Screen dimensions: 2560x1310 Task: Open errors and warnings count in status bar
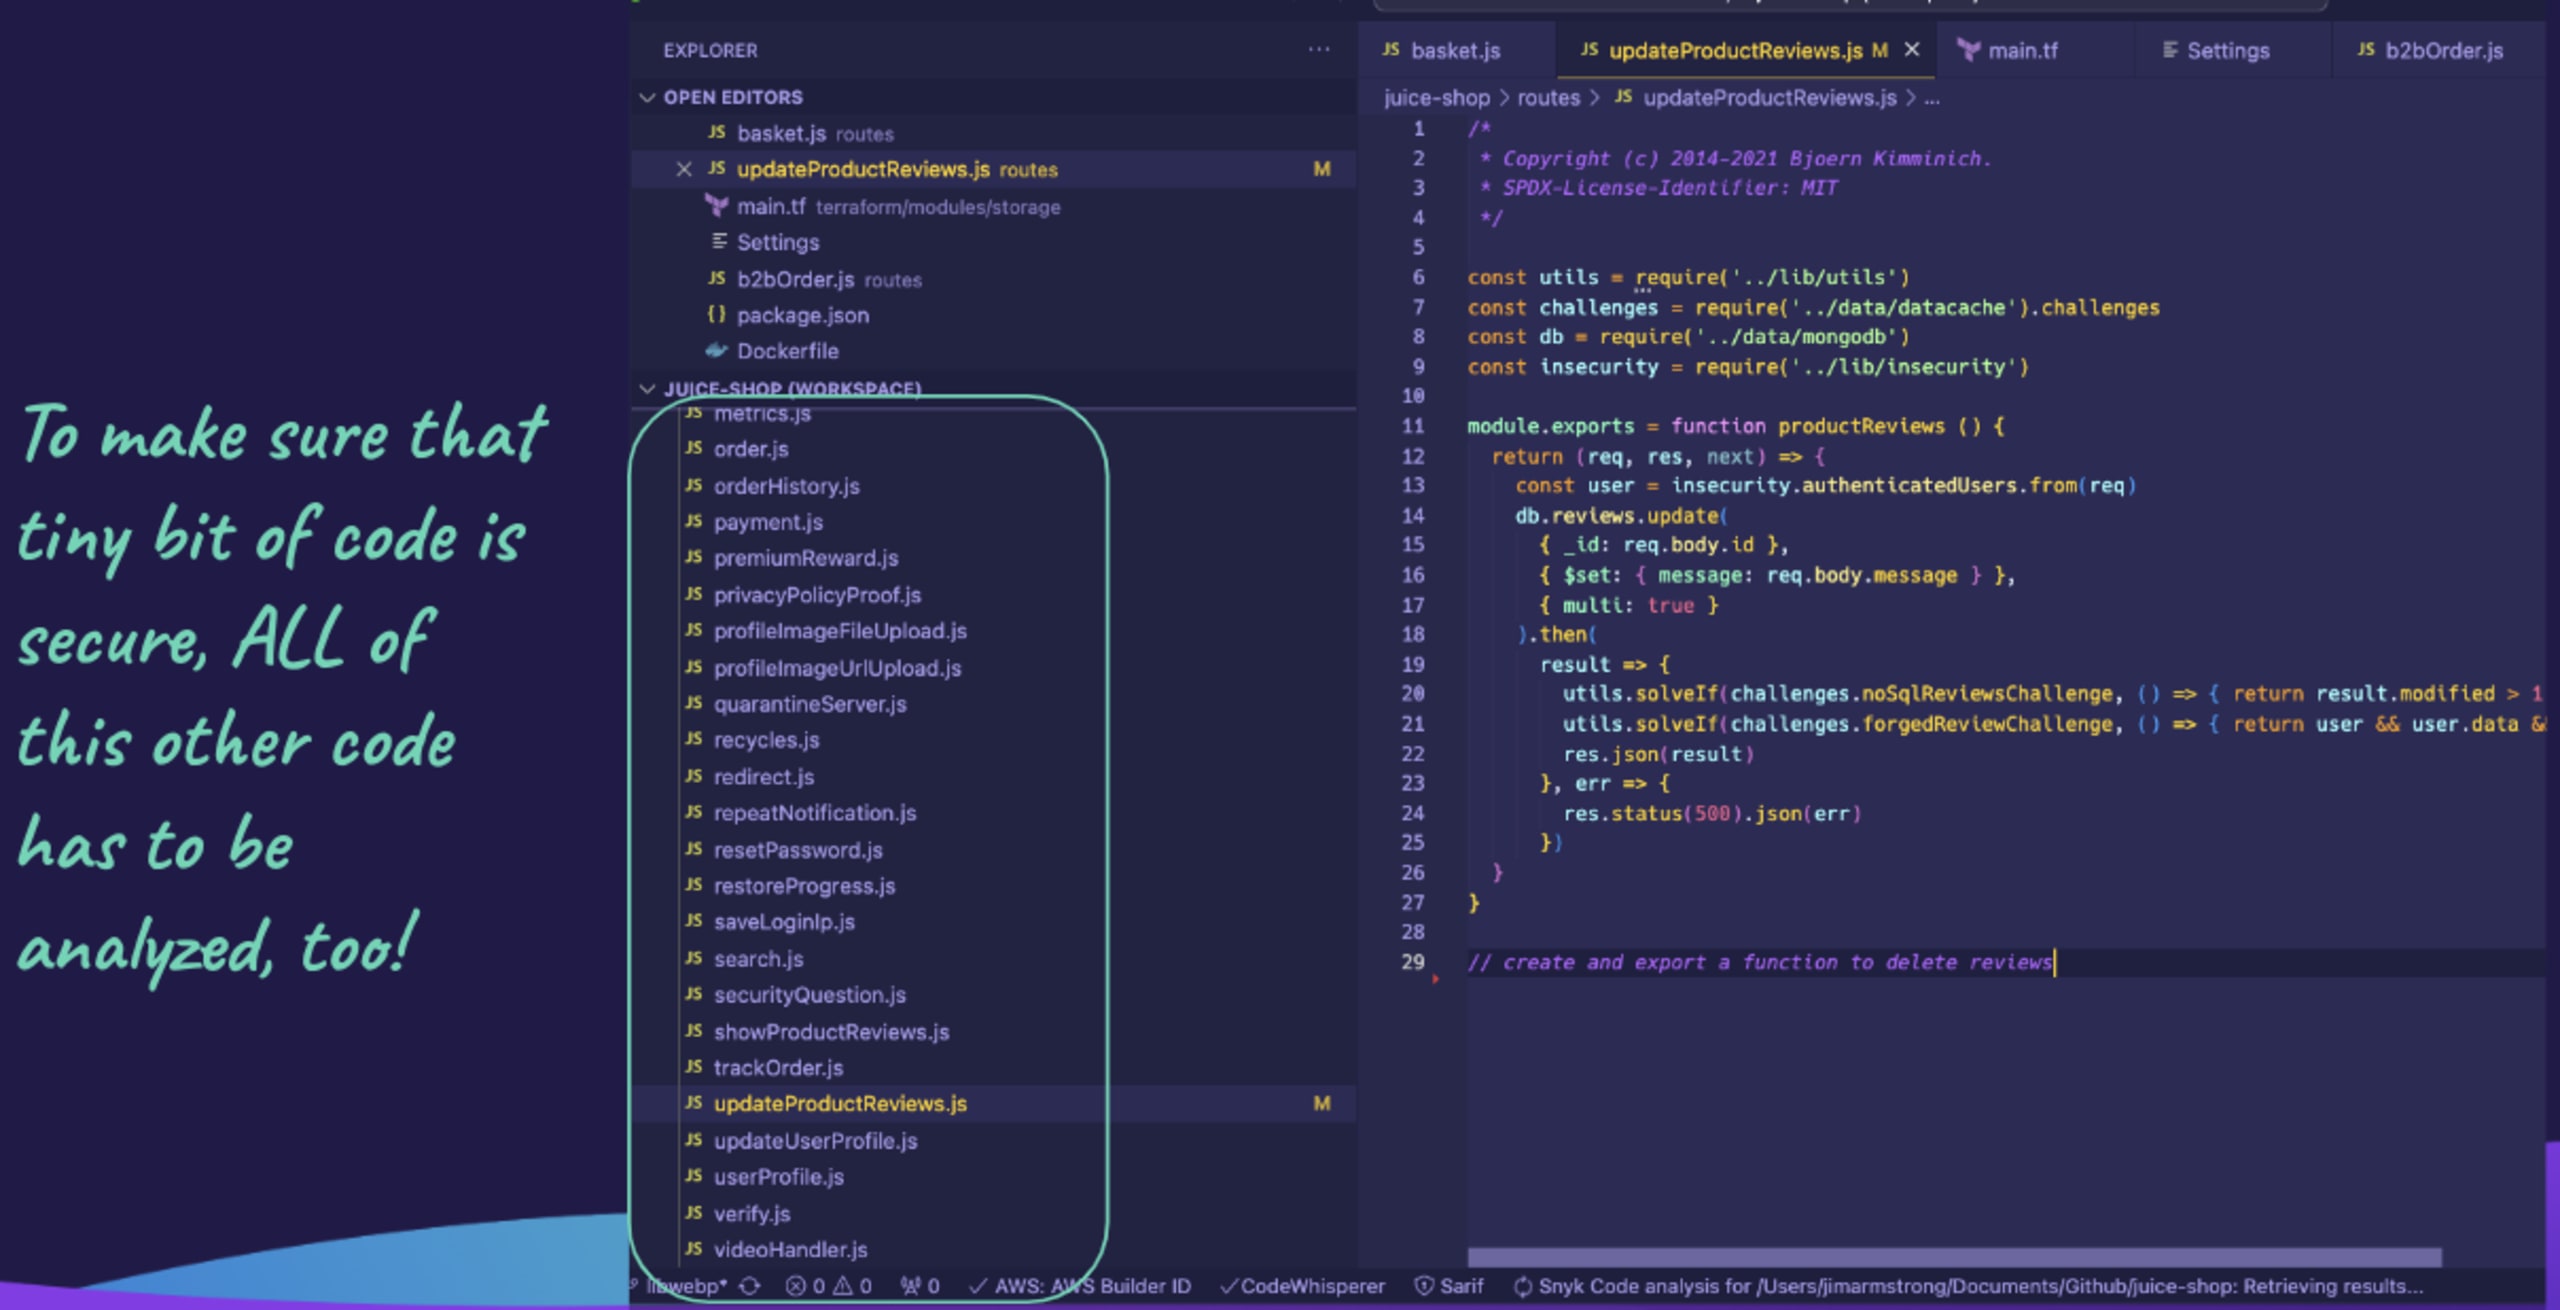pos(829,1286)
